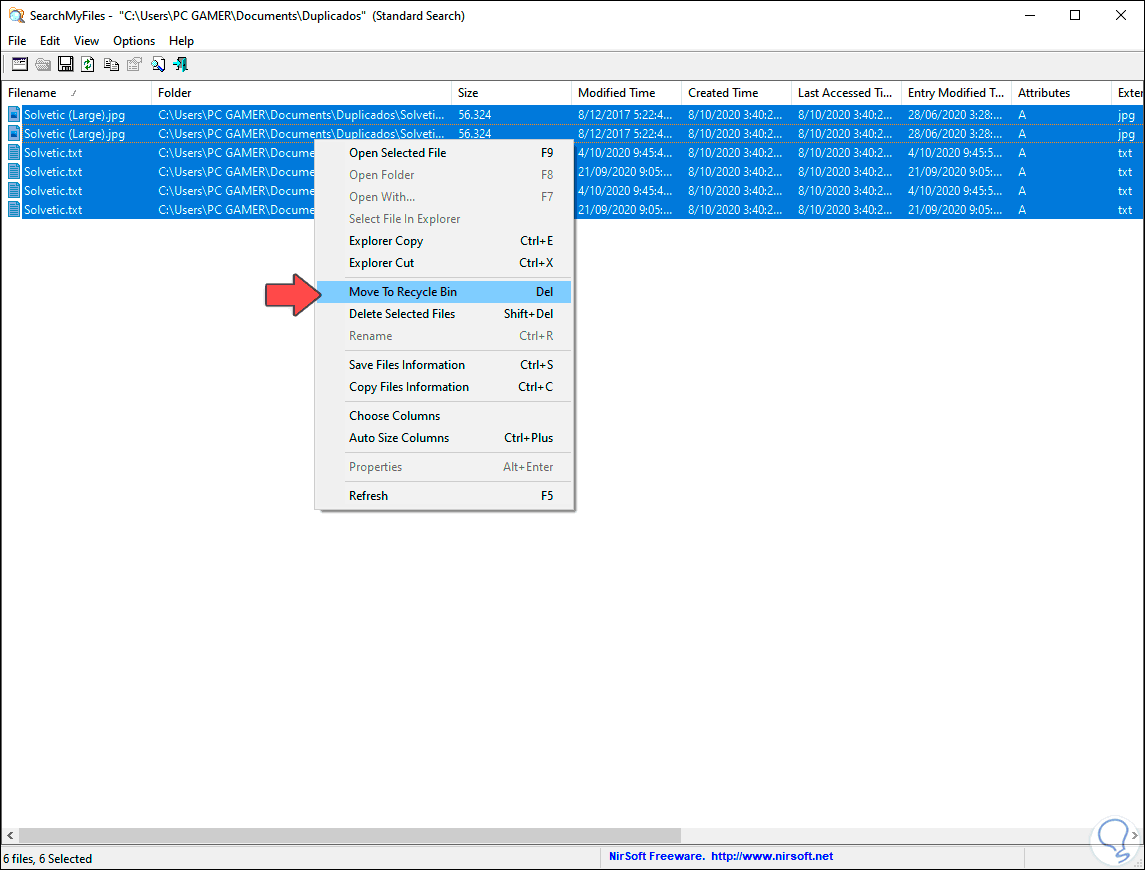Viewport: 1145px width, 870px height.
Task: Sort by the Size column header
Action: click(x=511, y=93)
